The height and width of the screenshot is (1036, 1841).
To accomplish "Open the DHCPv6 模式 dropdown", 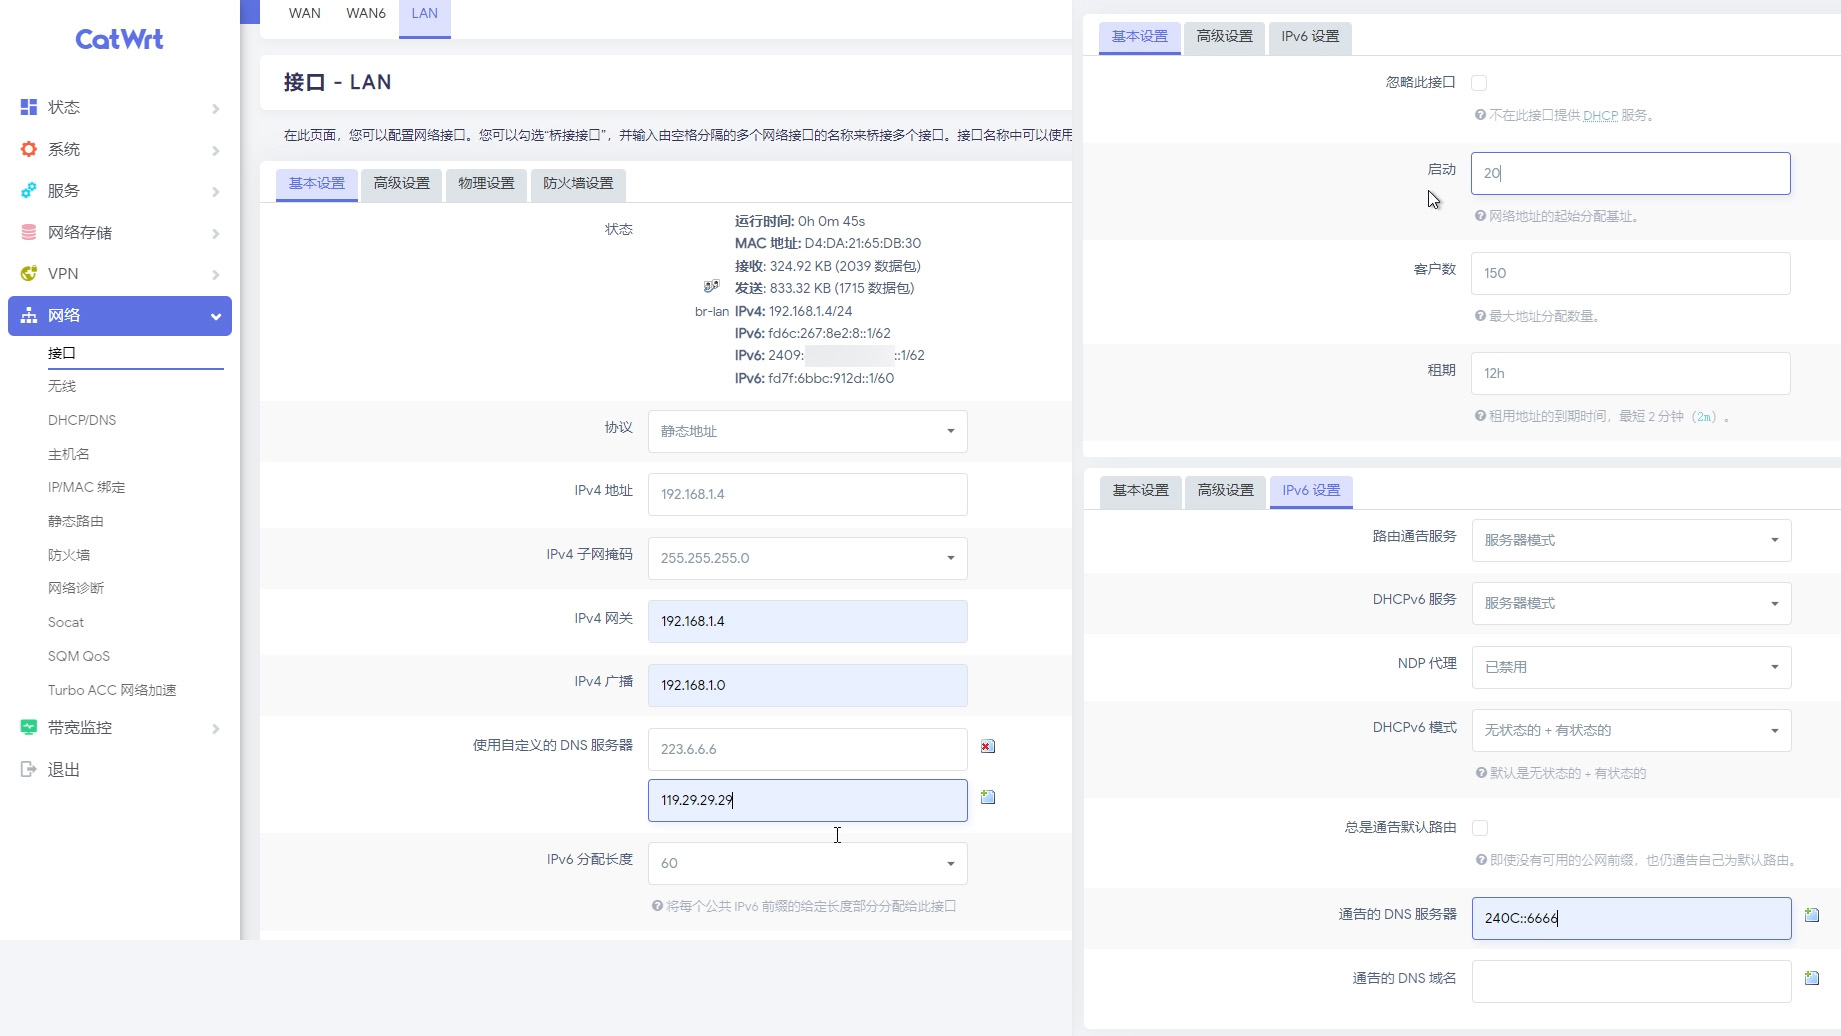I will (1631, 730).
